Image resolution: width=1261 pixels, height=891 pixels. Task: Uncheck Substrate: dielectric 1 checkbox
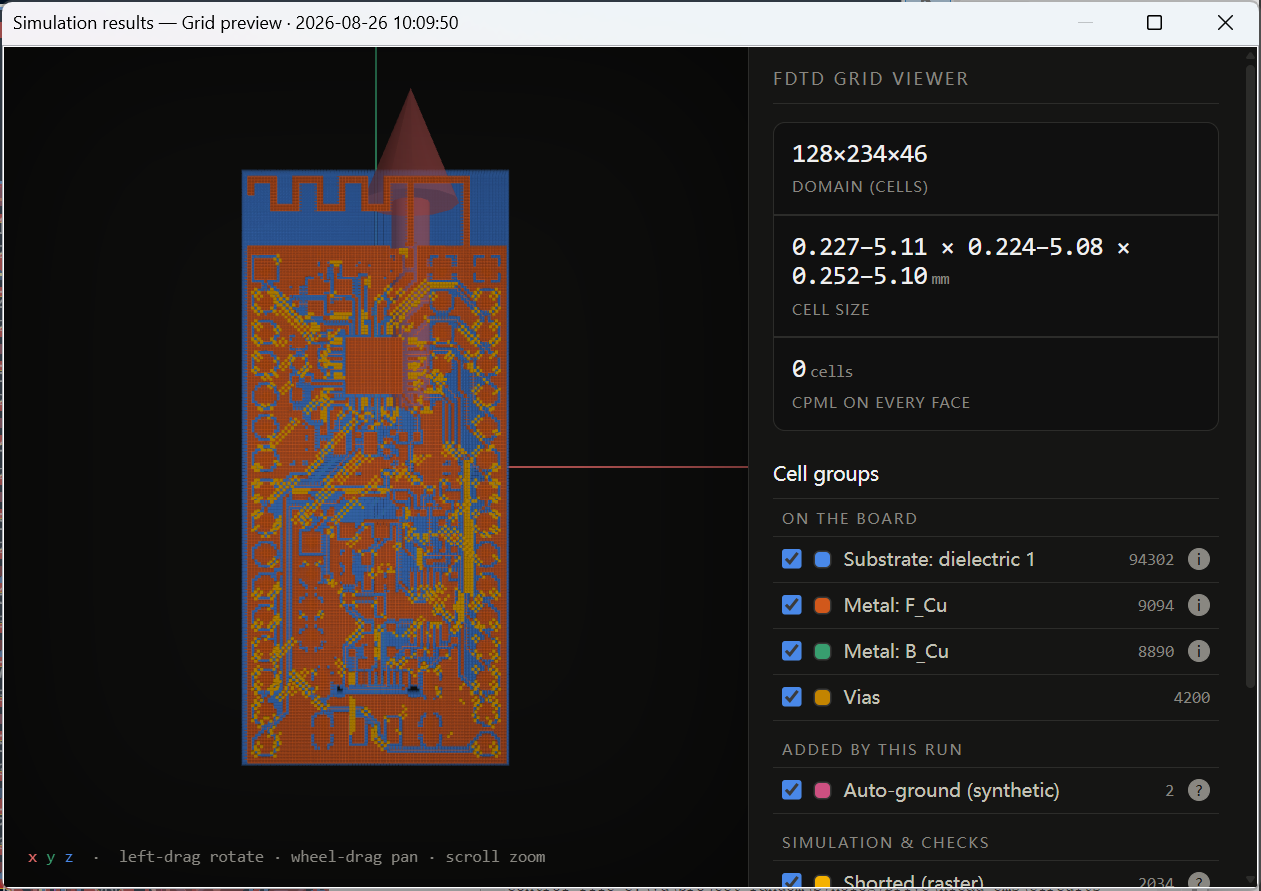(791, 558)
